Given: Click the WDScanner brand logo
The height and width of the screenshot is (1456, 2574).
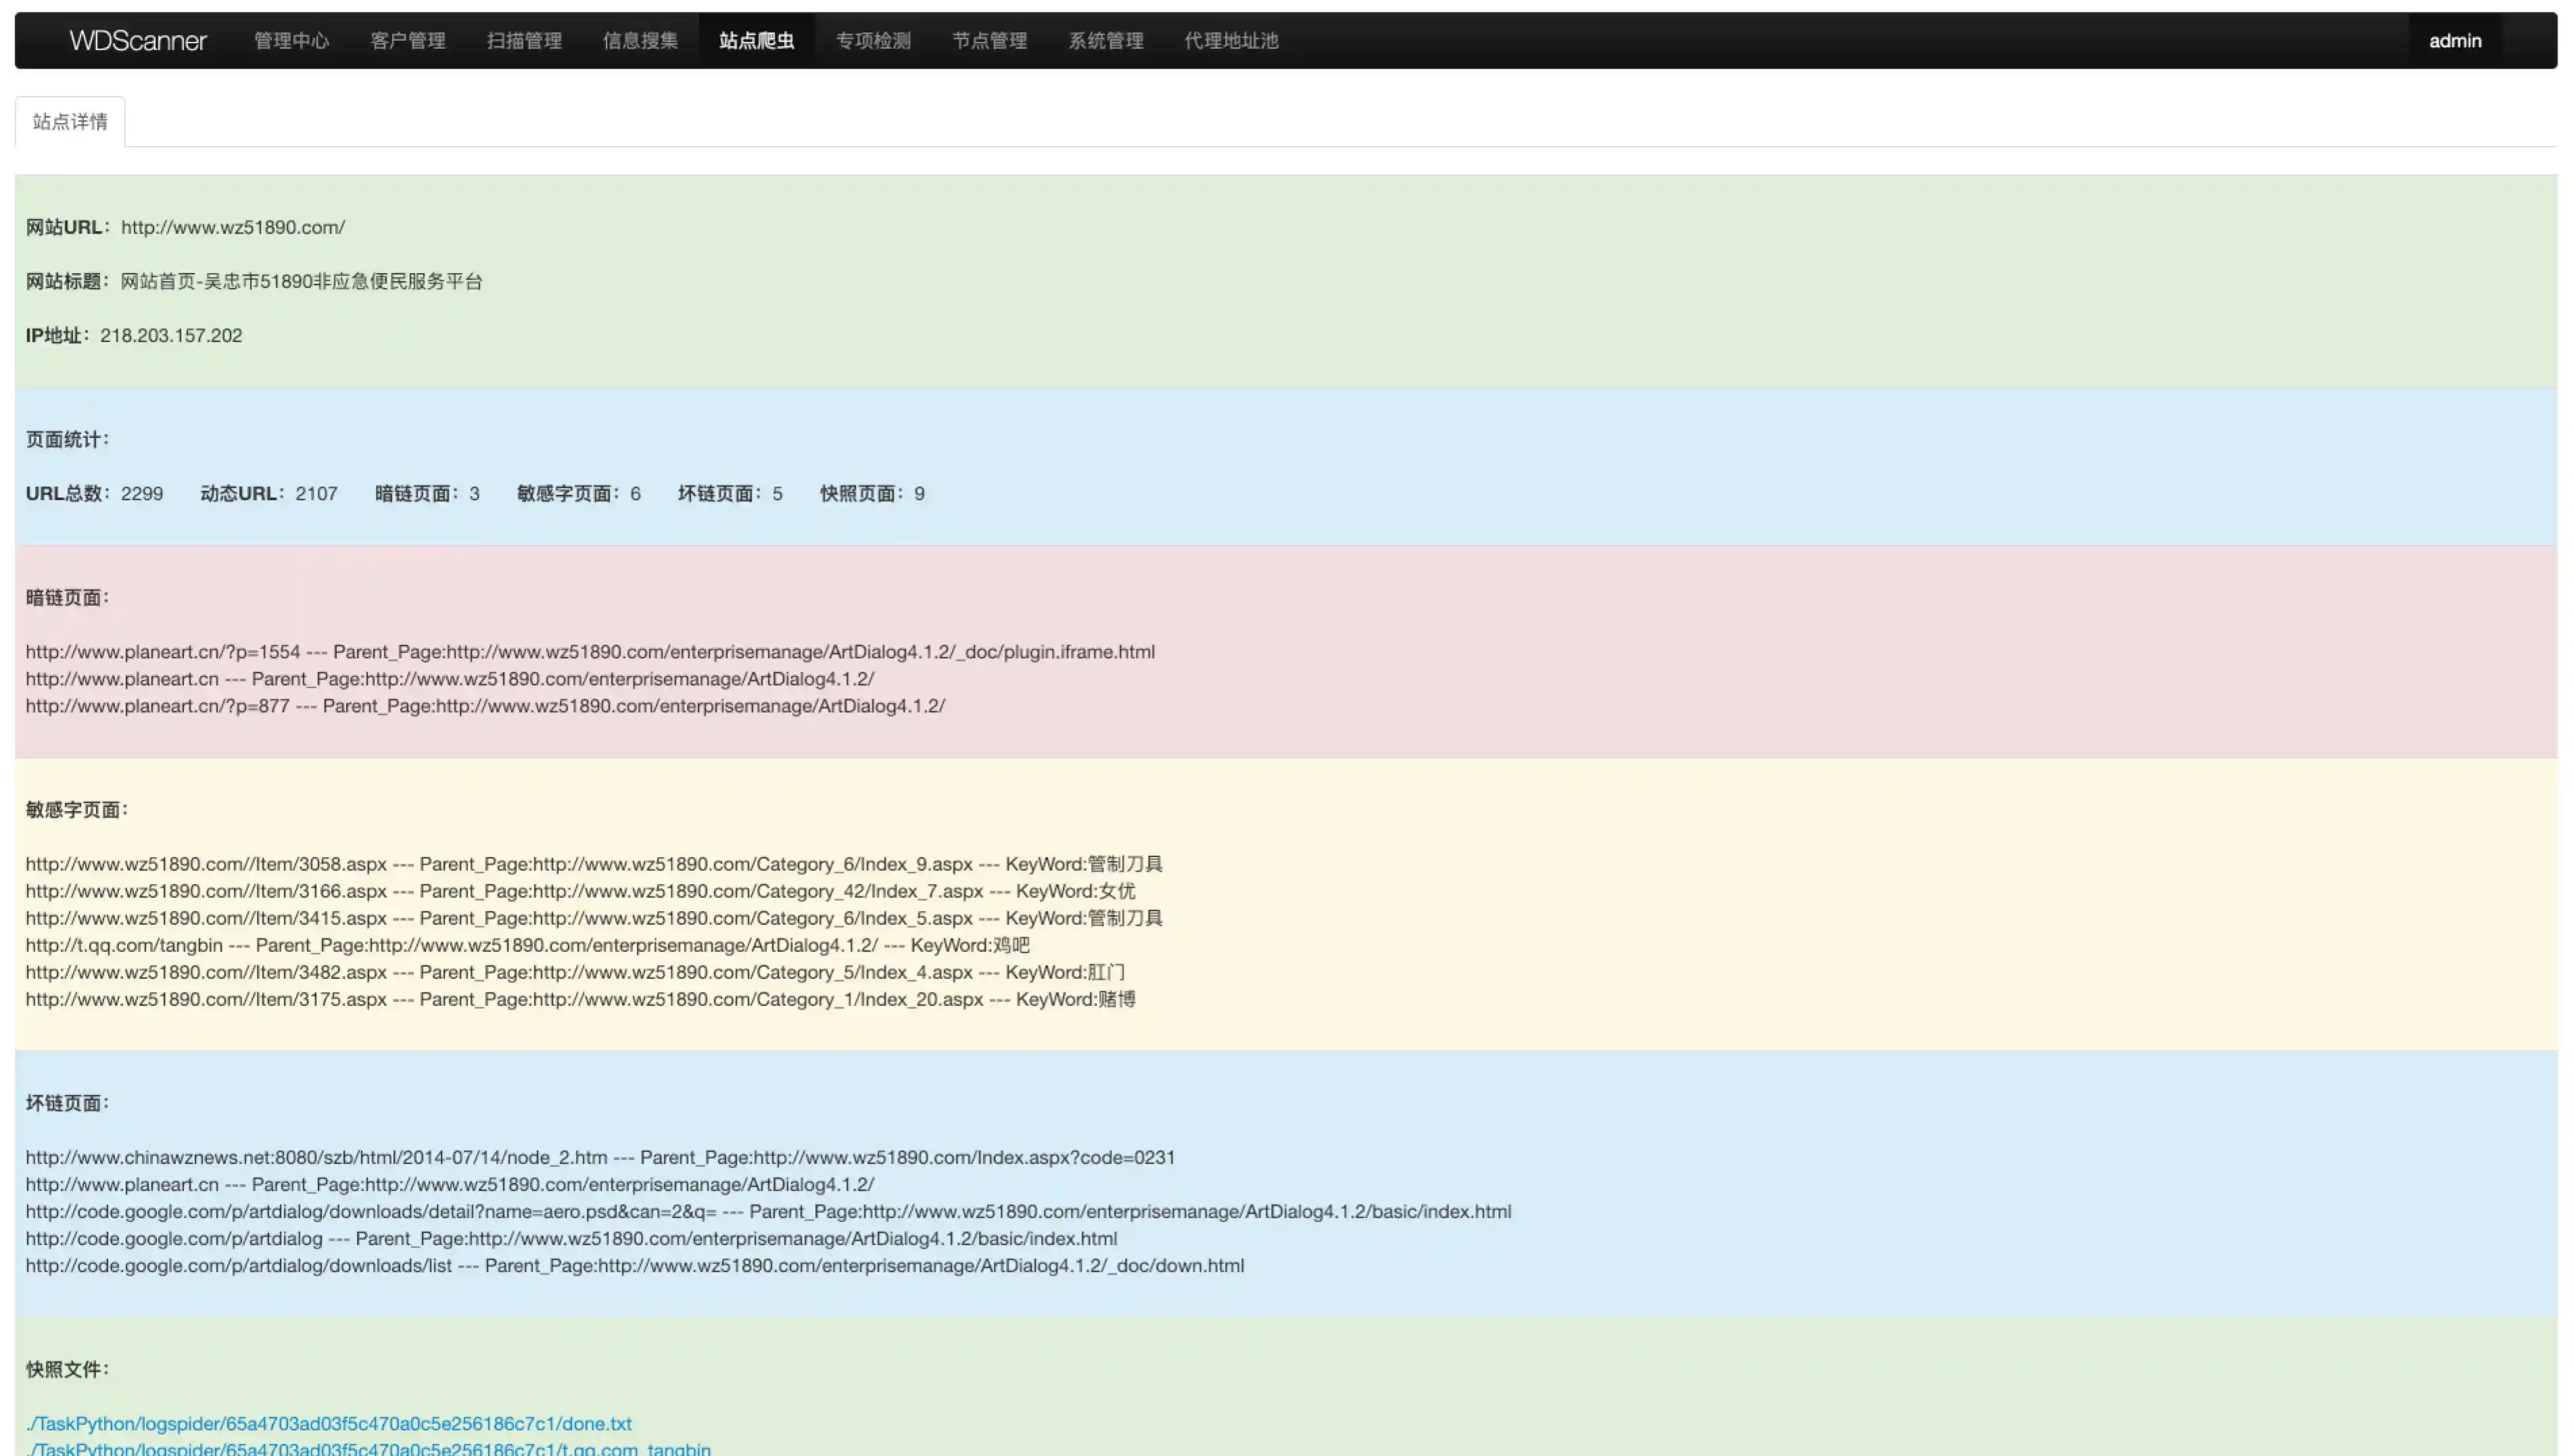Looking at the screenshot, I should coord(138,41).
